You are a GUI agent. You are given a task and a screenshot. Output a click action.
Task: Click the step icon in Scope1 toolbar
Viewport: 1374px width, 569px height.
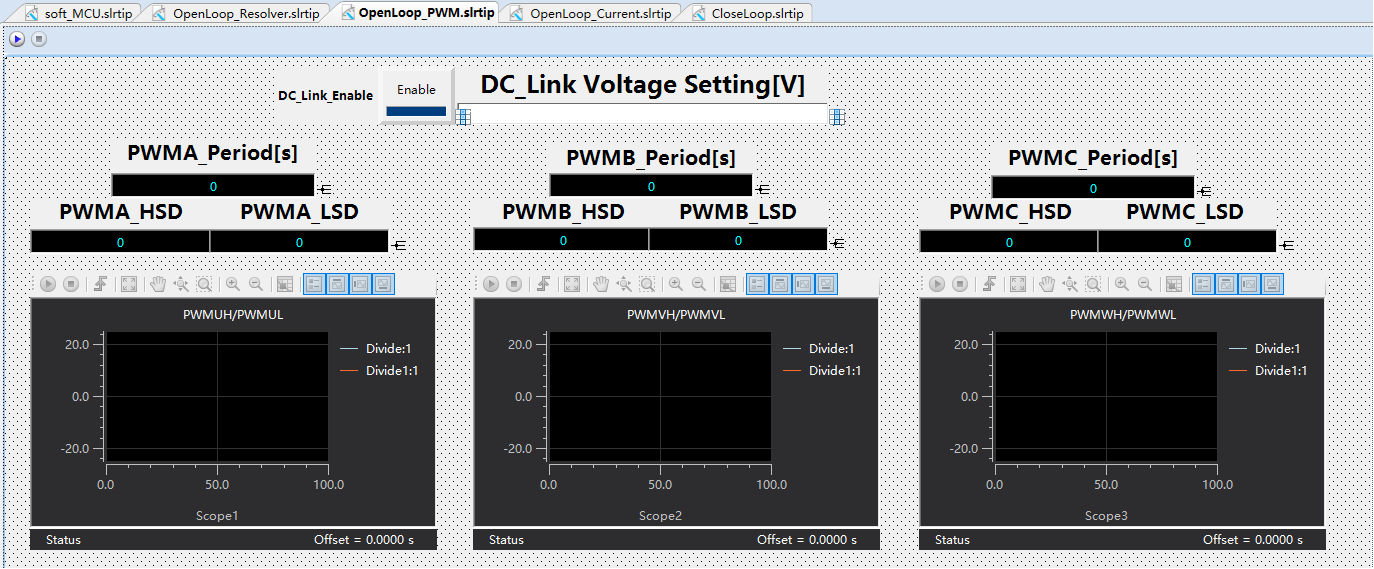(x=101, y=284)
